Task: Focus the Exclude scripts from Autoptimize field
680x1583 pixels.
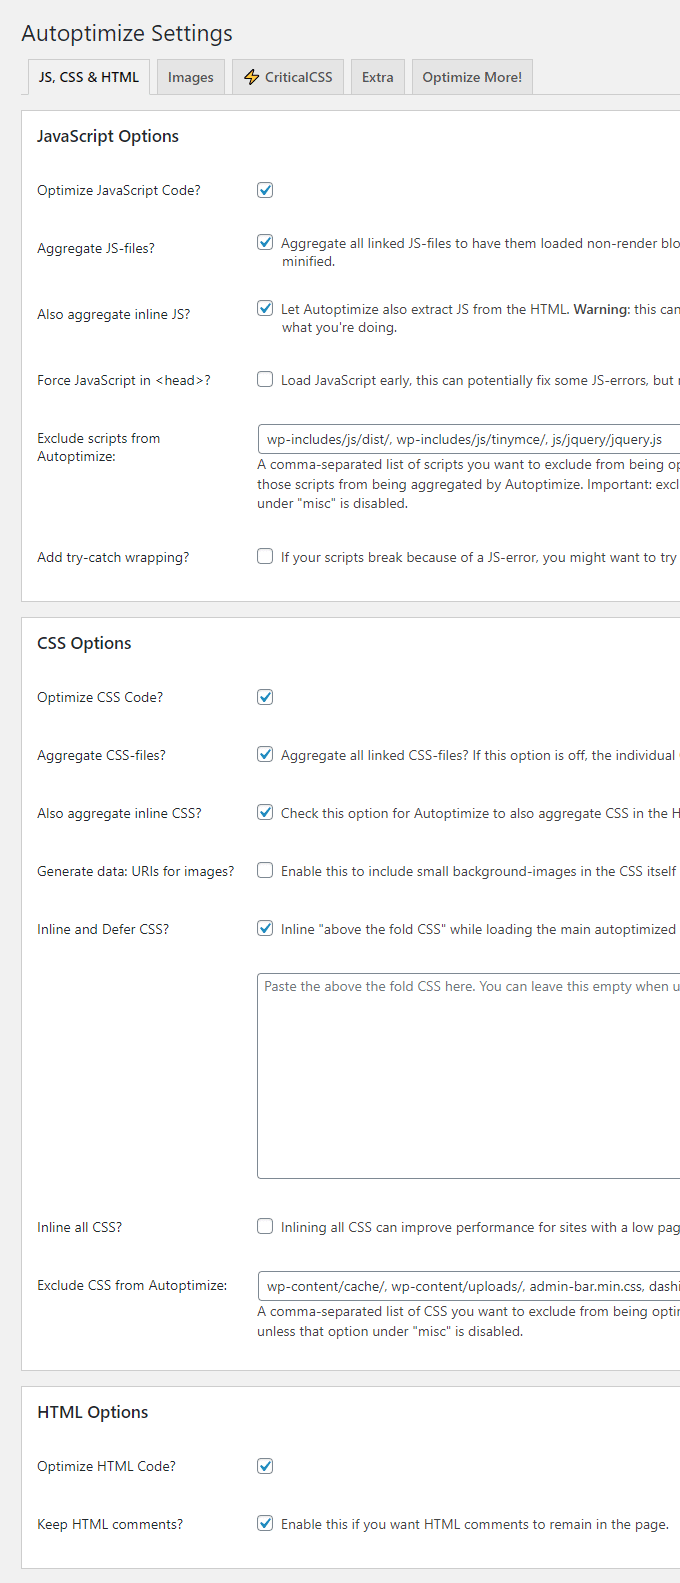Action: [x=468, y=439]
